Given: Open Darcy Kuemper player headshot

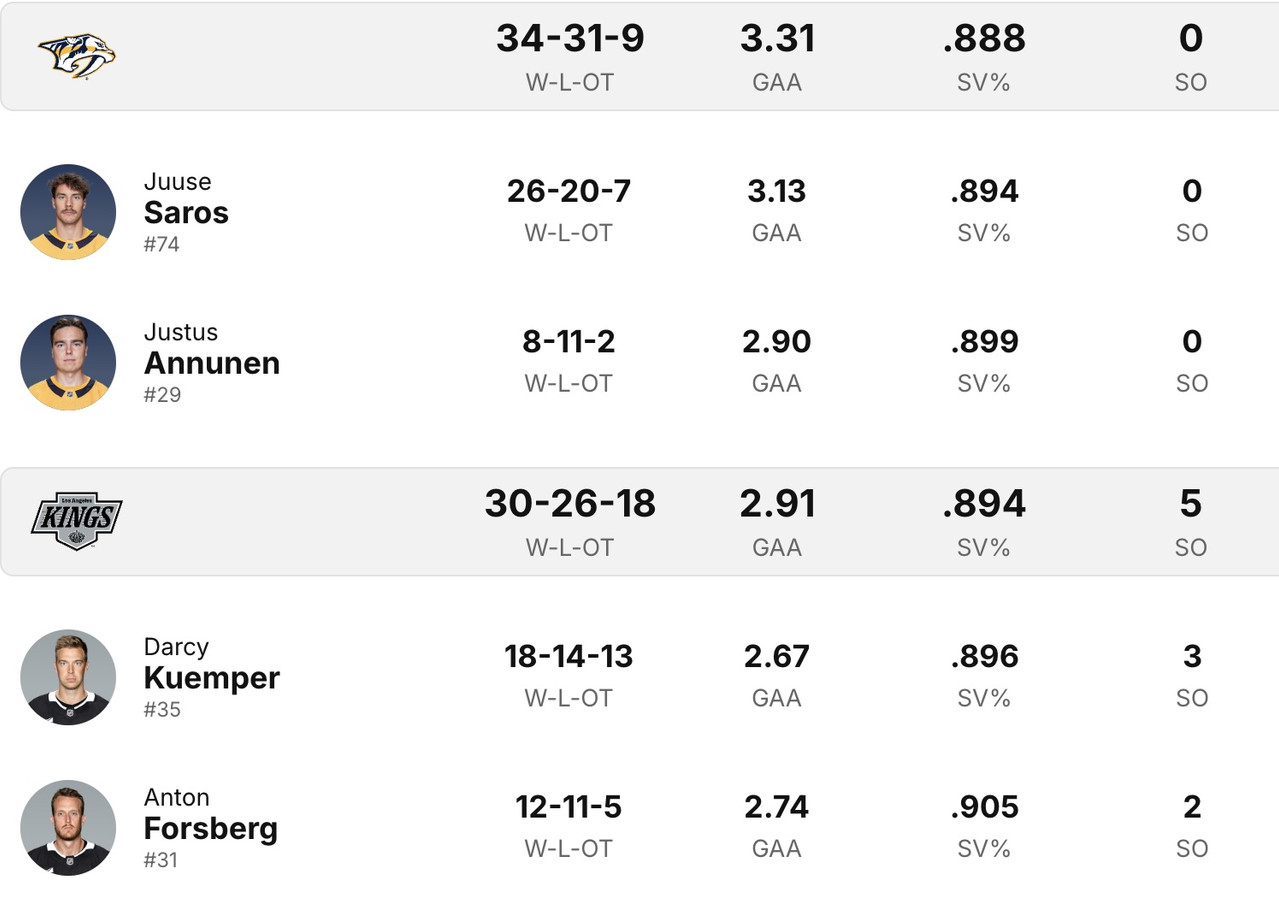Looking at the screenshot, I should (68, 677).
